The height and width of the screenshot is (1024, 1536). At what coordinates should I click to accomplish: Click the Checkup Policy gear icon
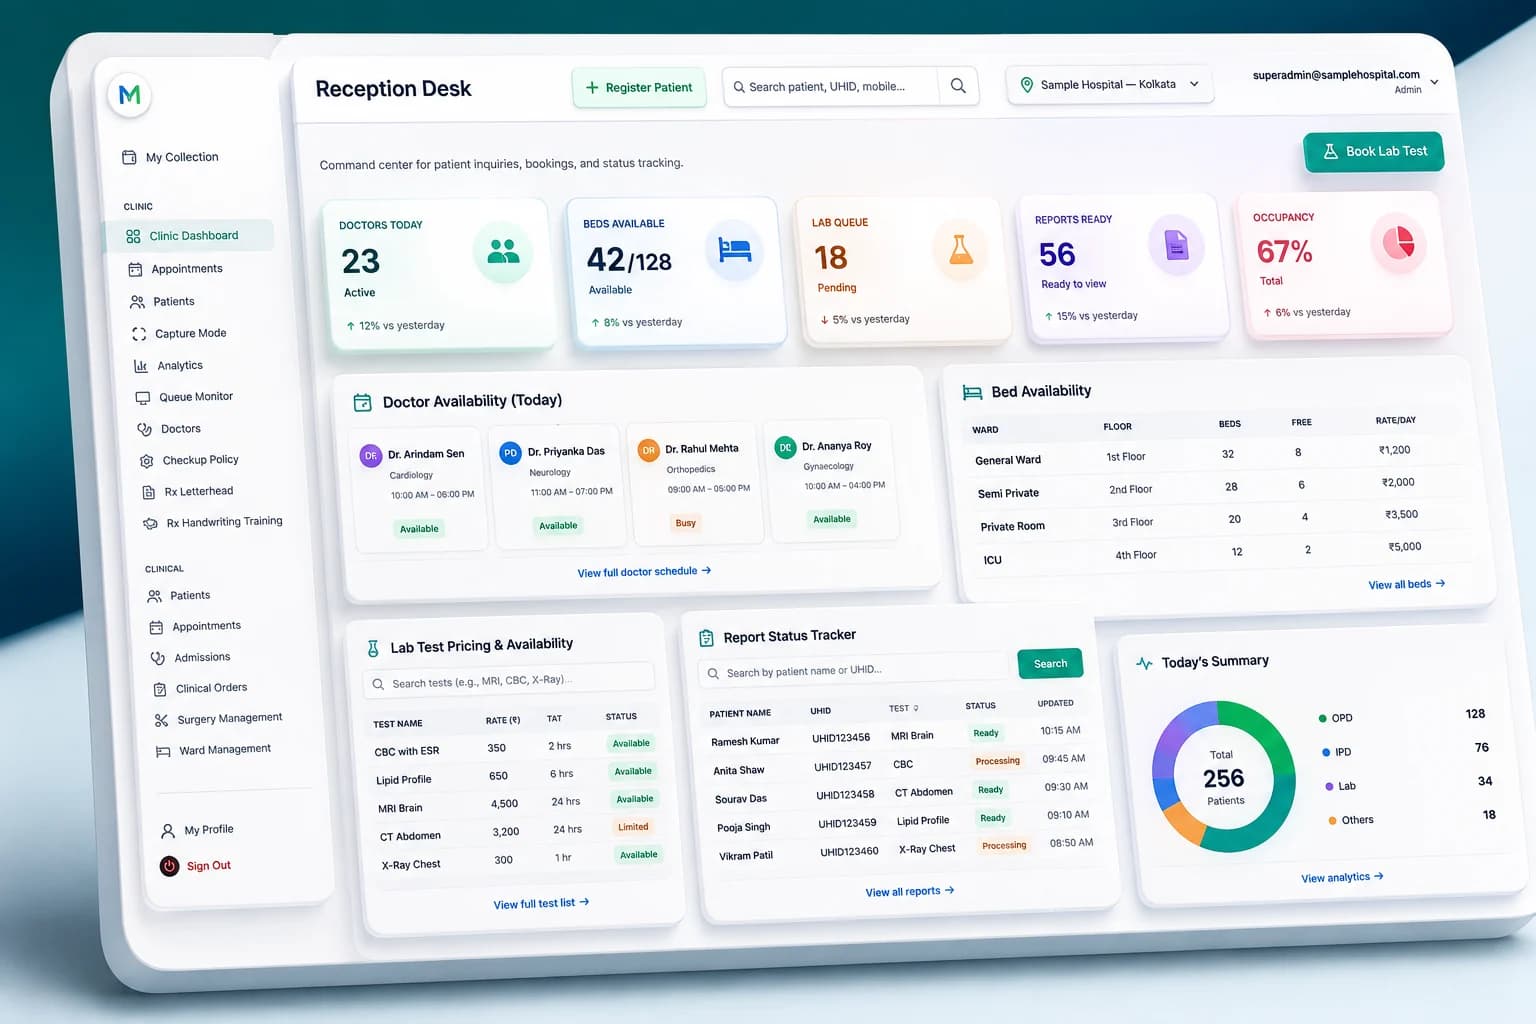[x=147, y=461]
